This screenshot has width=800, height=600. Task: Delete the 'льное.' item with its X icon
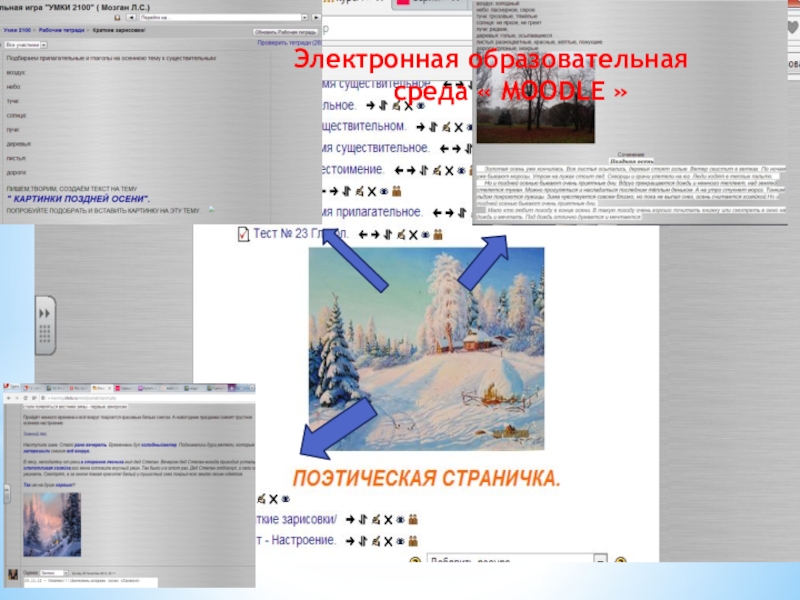(x=408, y=106)
